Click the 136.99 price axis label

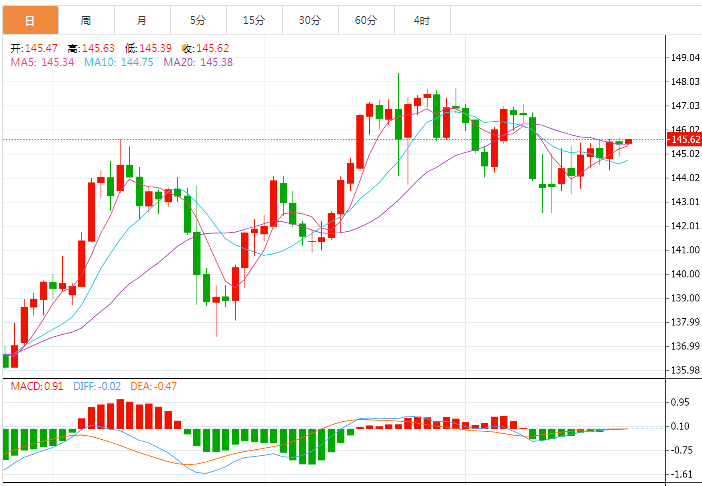click(685, 346)
